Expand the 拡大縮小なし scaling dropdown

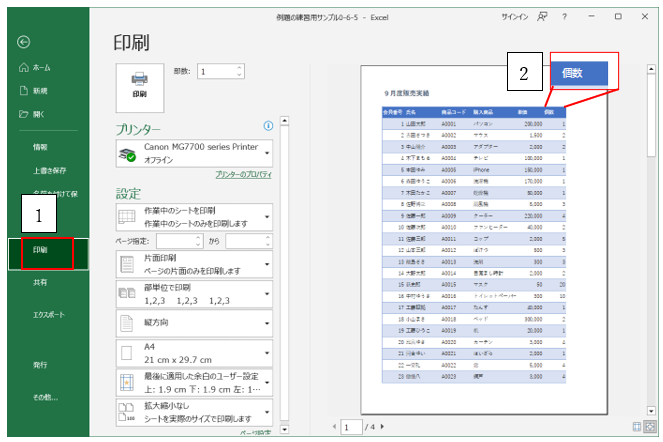[x=195, y=413]
